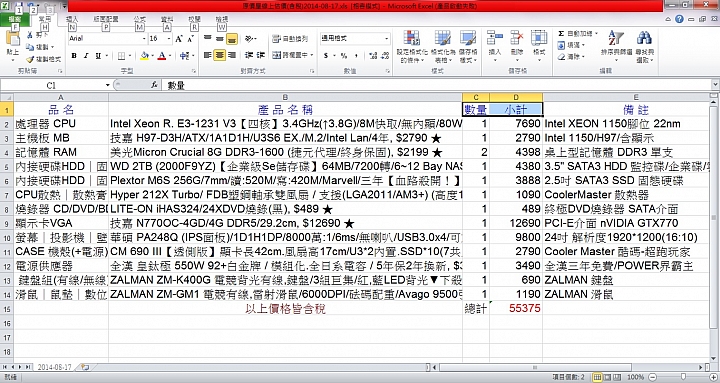Image resolution: width=720 pixels, height=383 pixels.
Task: Zoom out with the minus button
Action: 653,377
